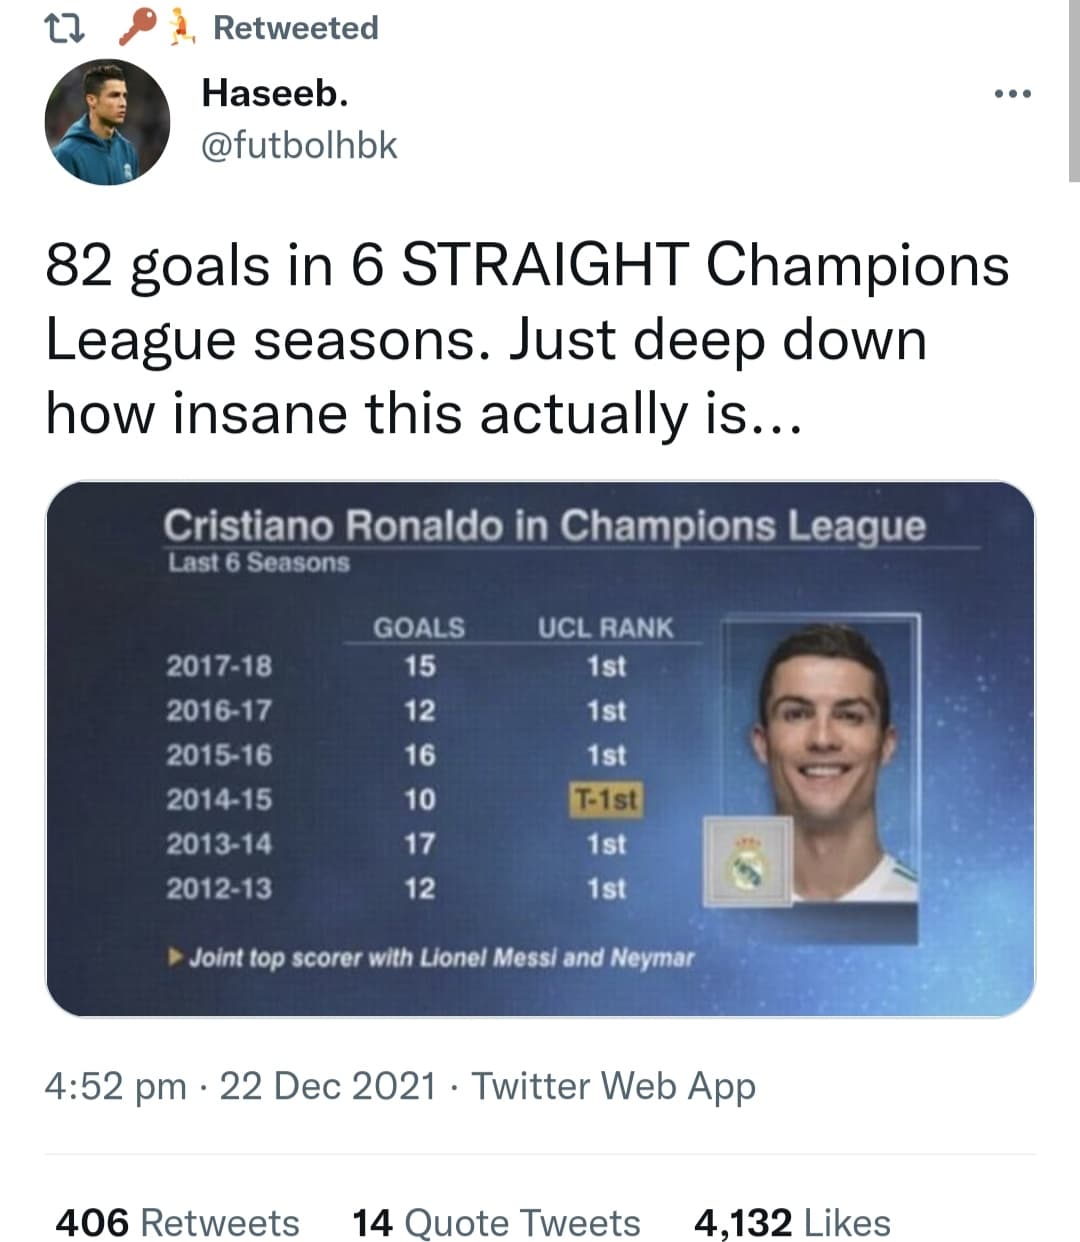1080x1242 pixels.
Task: Open the Ronaldo Champions League stats image
Action: point(540,749)
